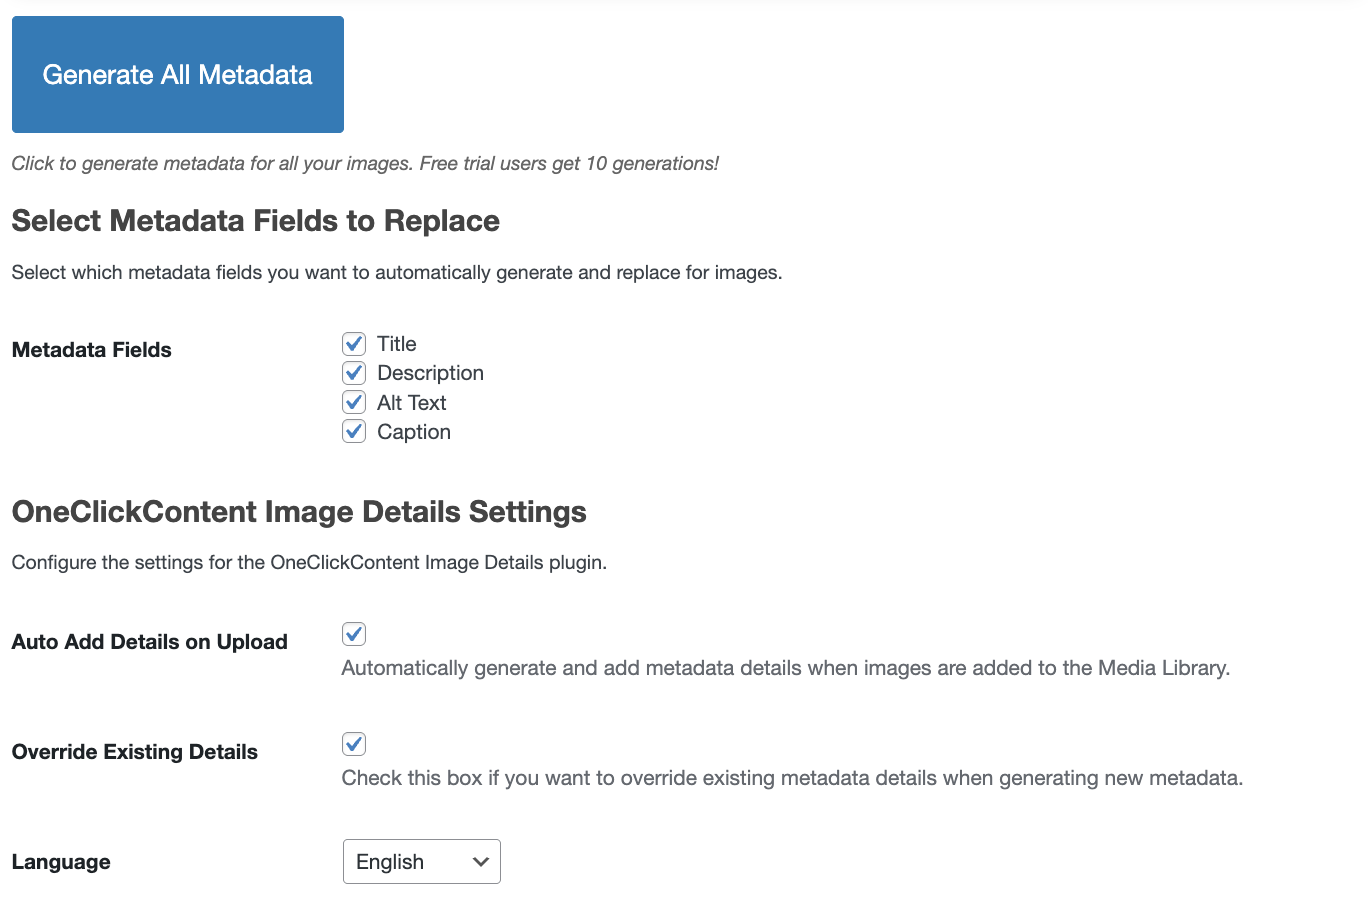Disable the Alt Text checkbox
This screenshot has height=908, width=1368.
point(354,402)
